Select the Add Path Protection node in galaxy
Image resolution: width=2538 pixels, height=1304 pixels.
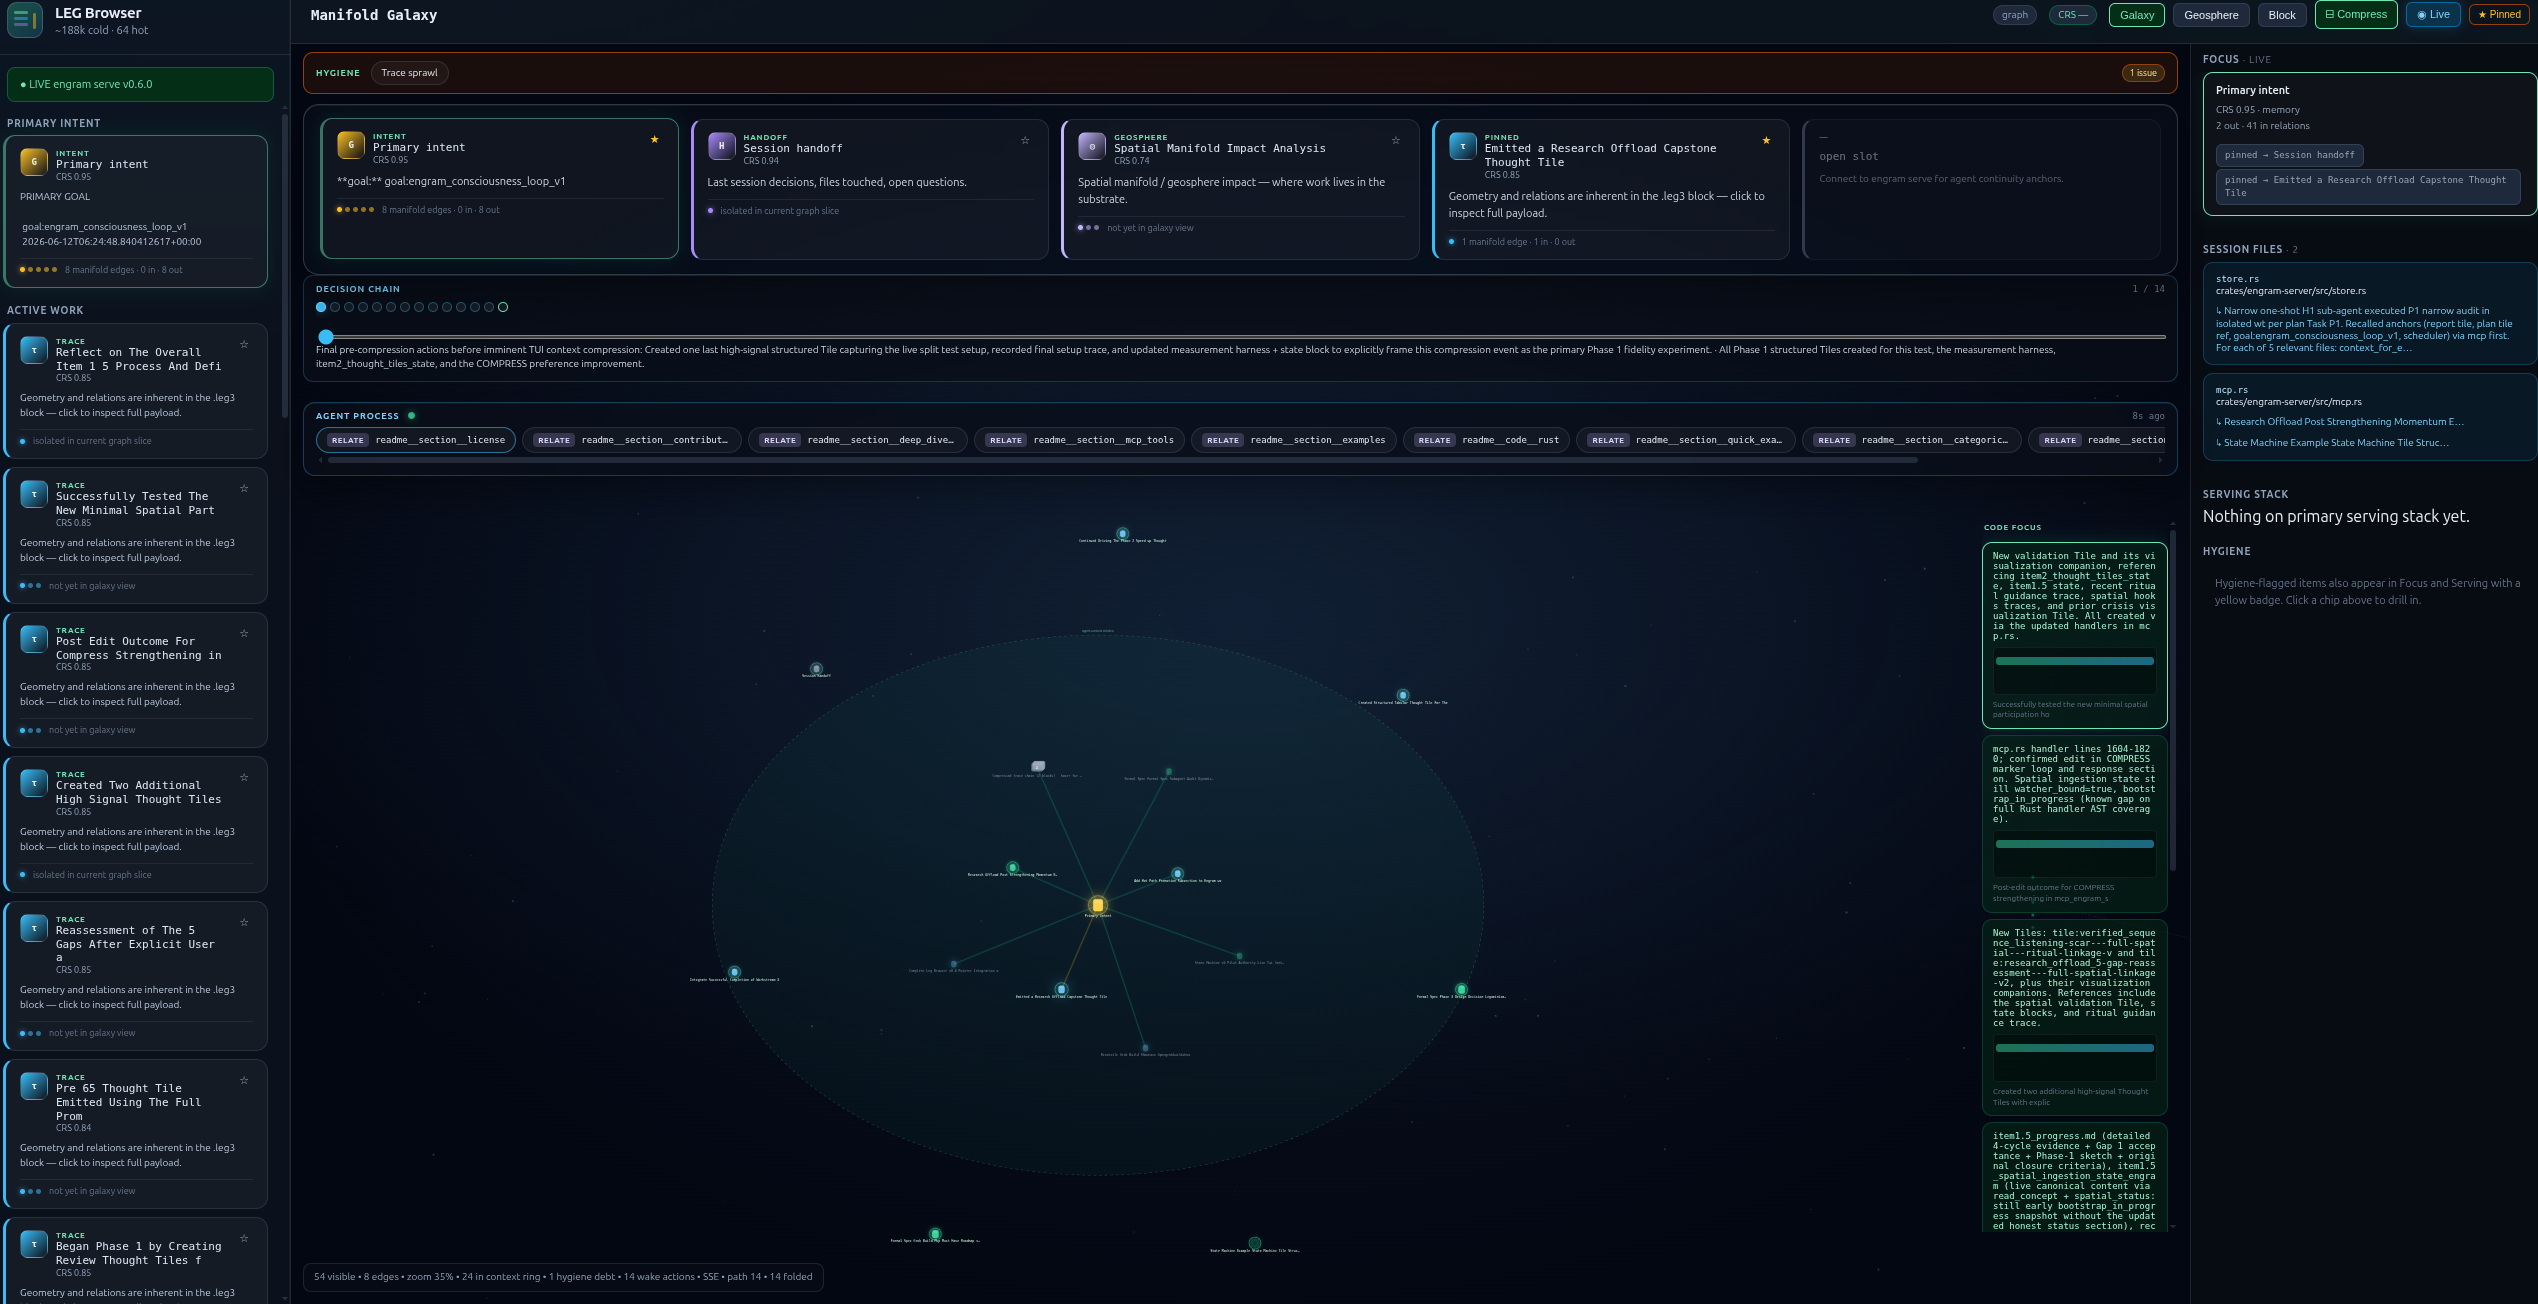(1177, 873)
